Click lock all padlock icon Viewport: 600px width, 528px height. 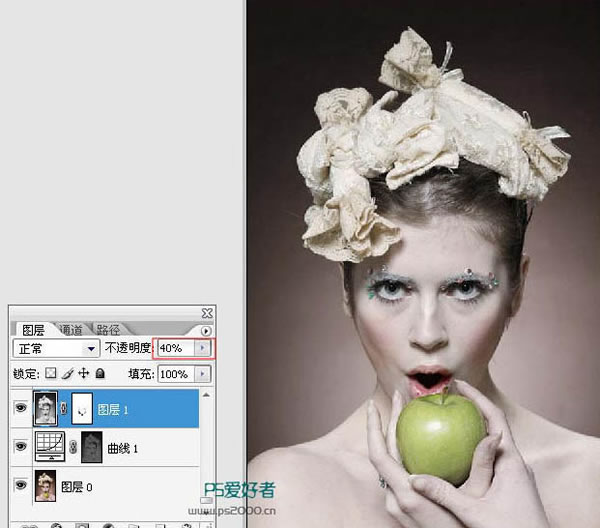99,374
